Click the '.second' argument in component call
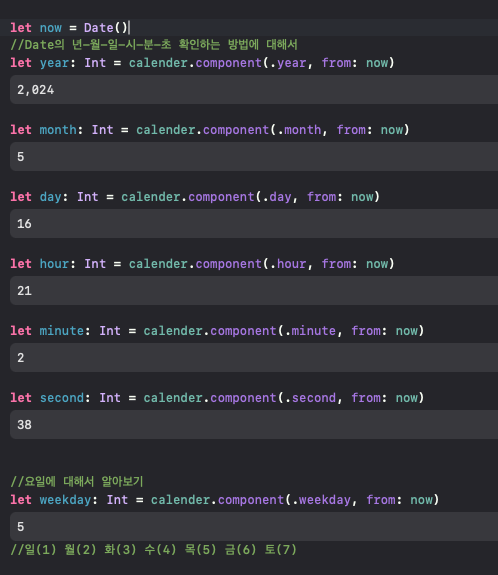 tap(310, 398)
